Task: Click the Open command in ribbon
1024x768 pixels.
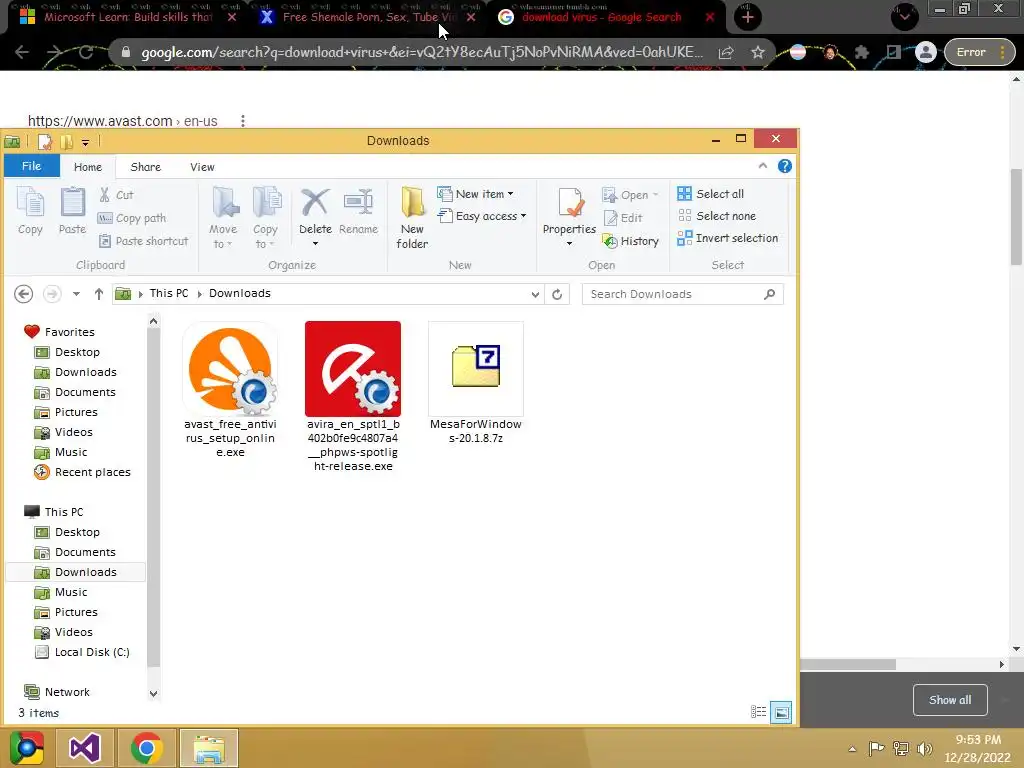Action: 630,195
